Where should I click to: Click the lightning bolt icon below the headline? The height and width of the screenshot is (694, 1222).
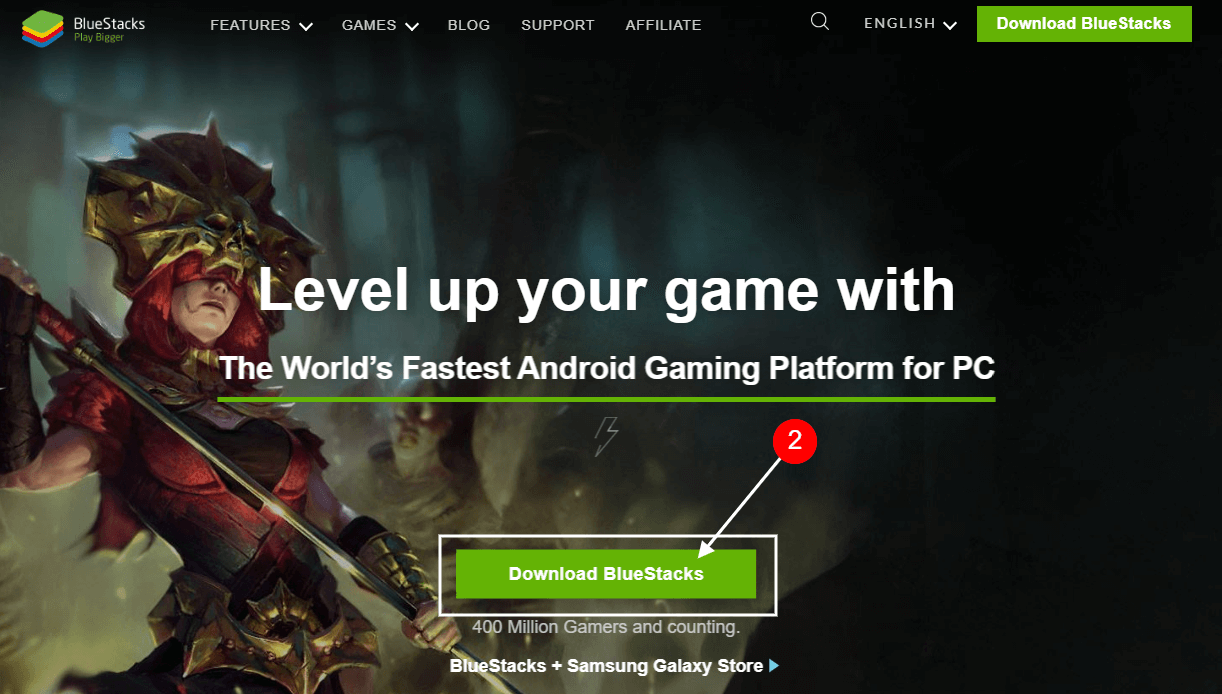coord(606,436)
